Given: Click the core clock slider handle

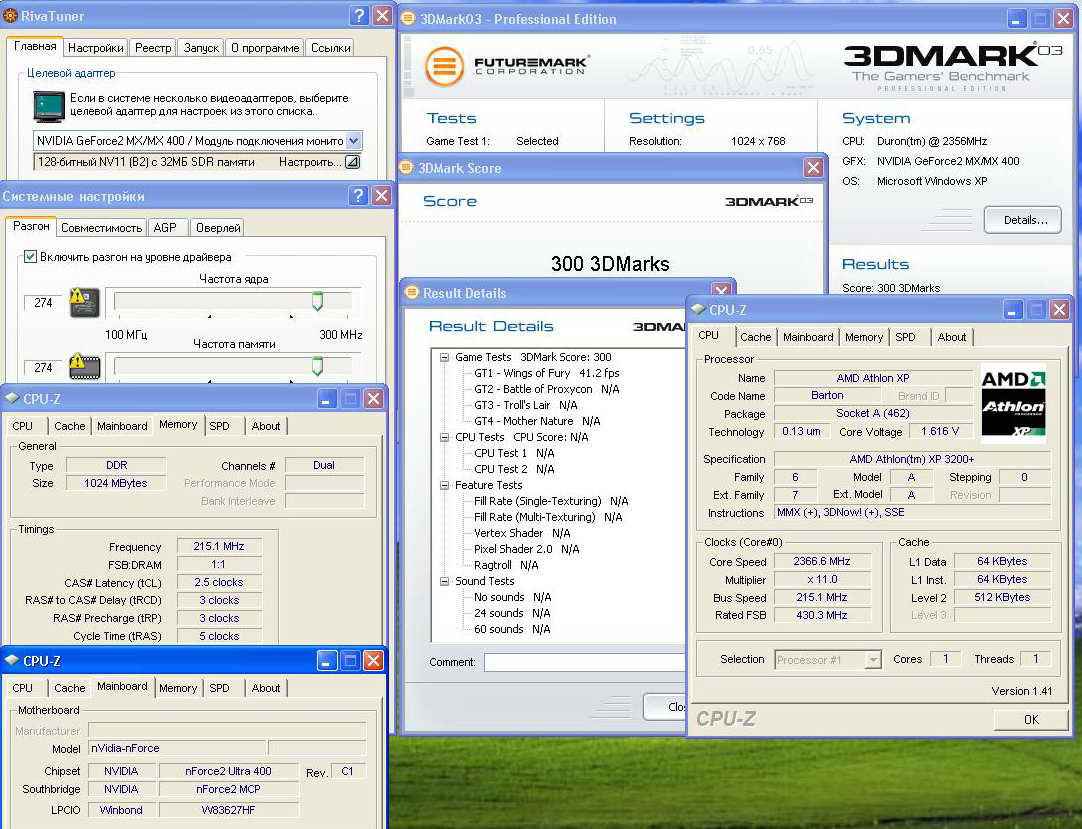Looking at the screenshot, I should (317, 301).
